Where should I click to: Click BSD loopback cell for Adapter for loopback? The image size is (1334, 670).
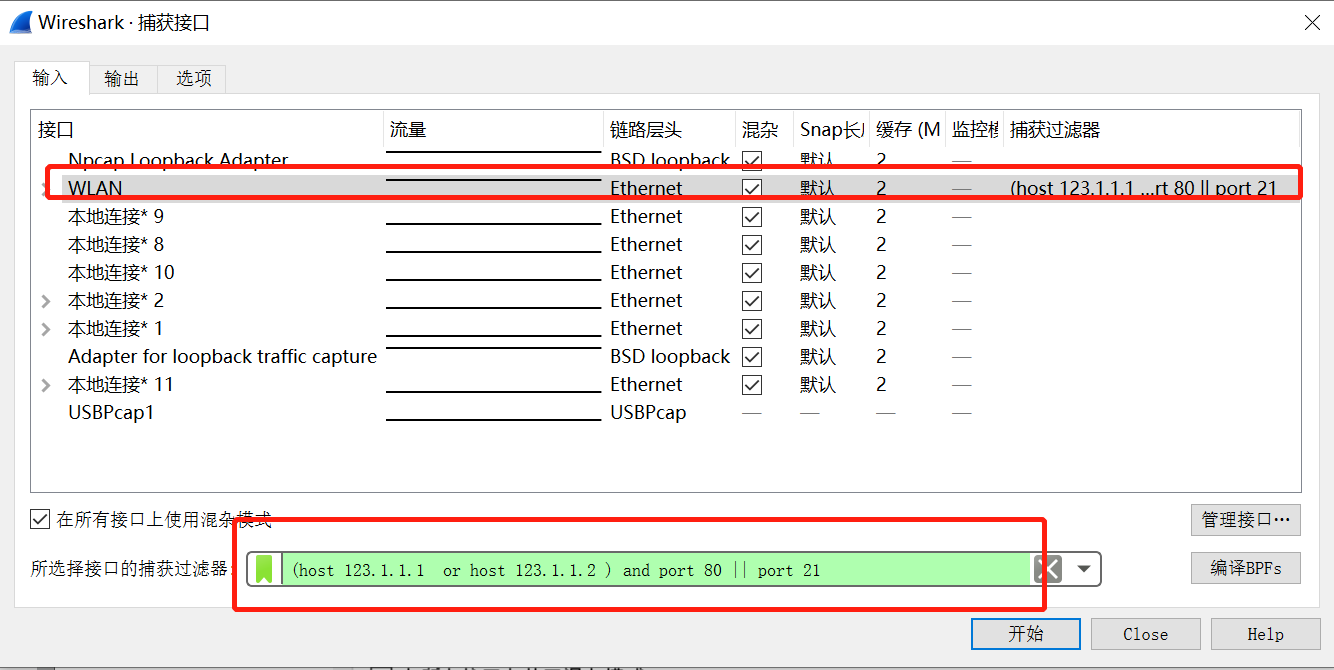point(670,356)
